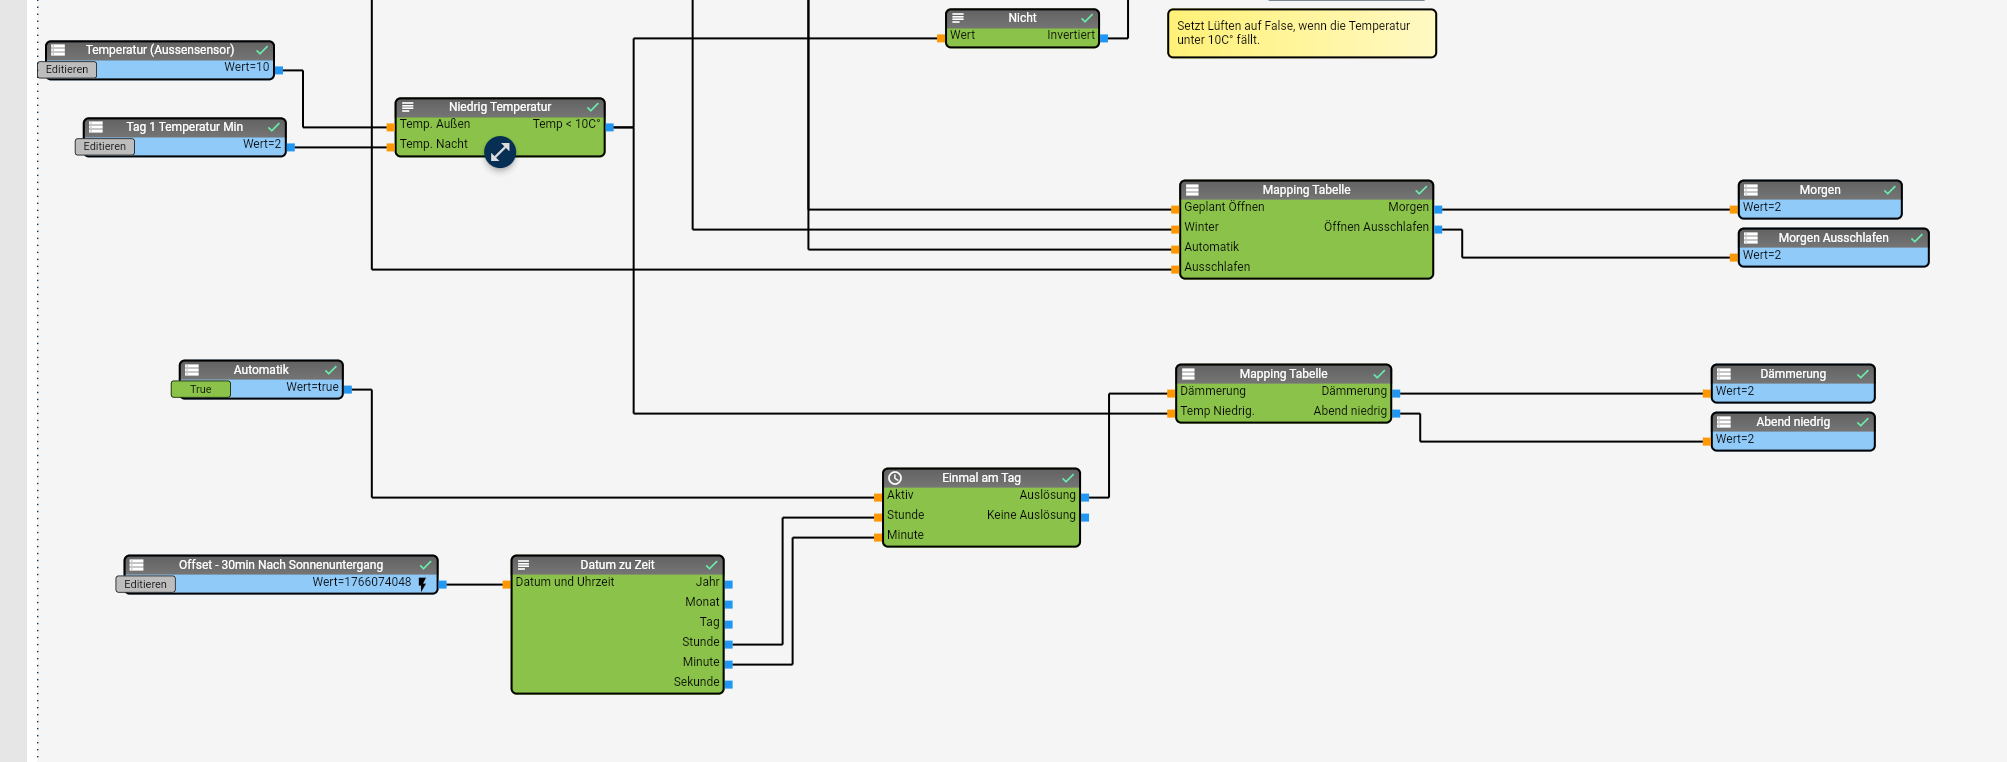The image size is (2007, 762).
Task: Click the list icon on the Morgen node
Action: (1751, 190)
